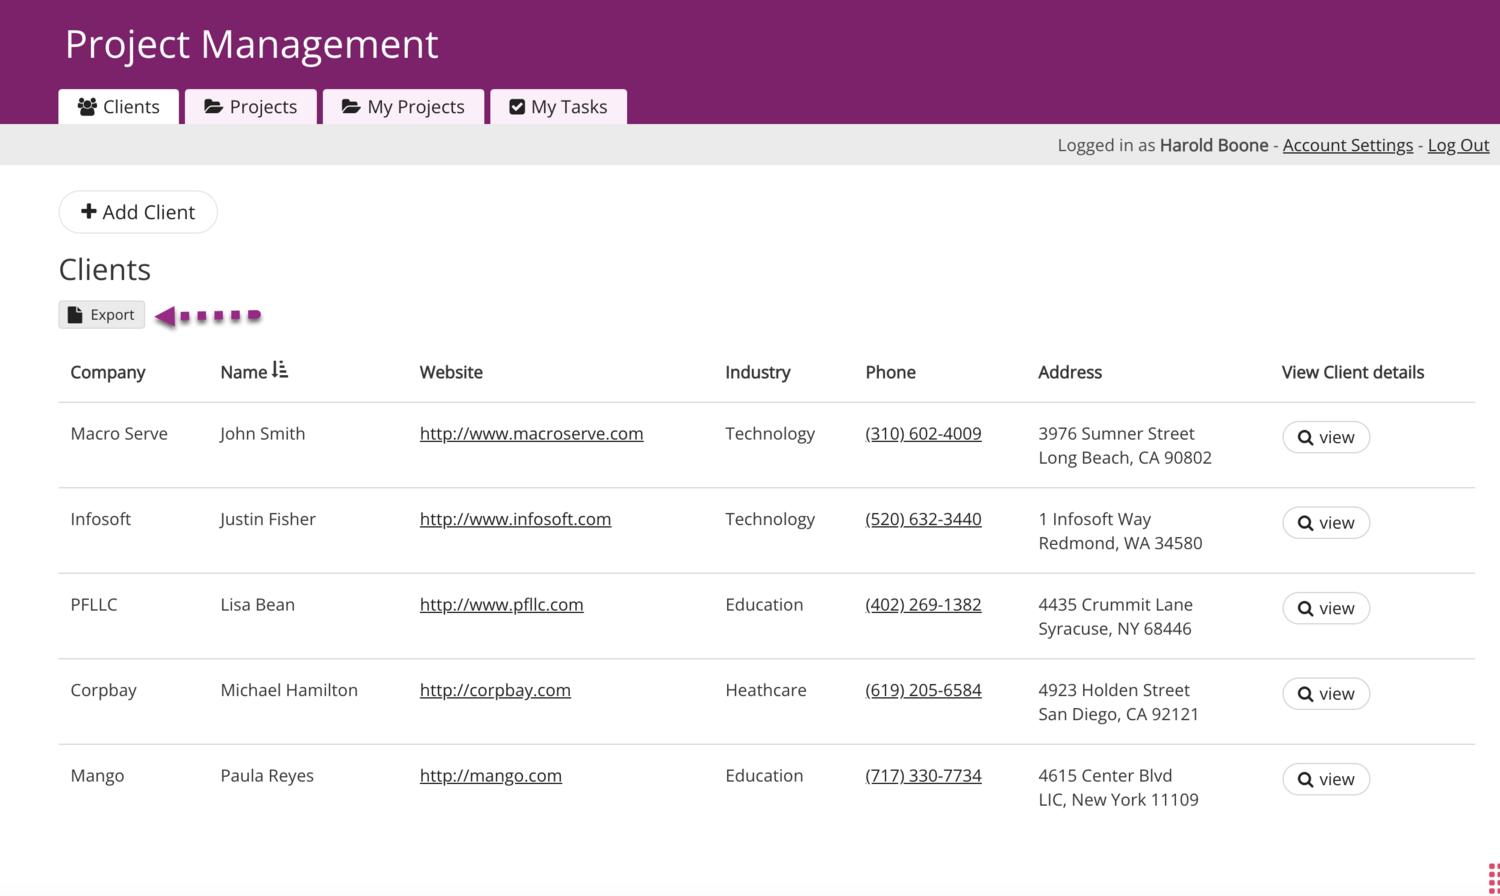Open Account Settings link
1500x896 pixels.
1347,145
